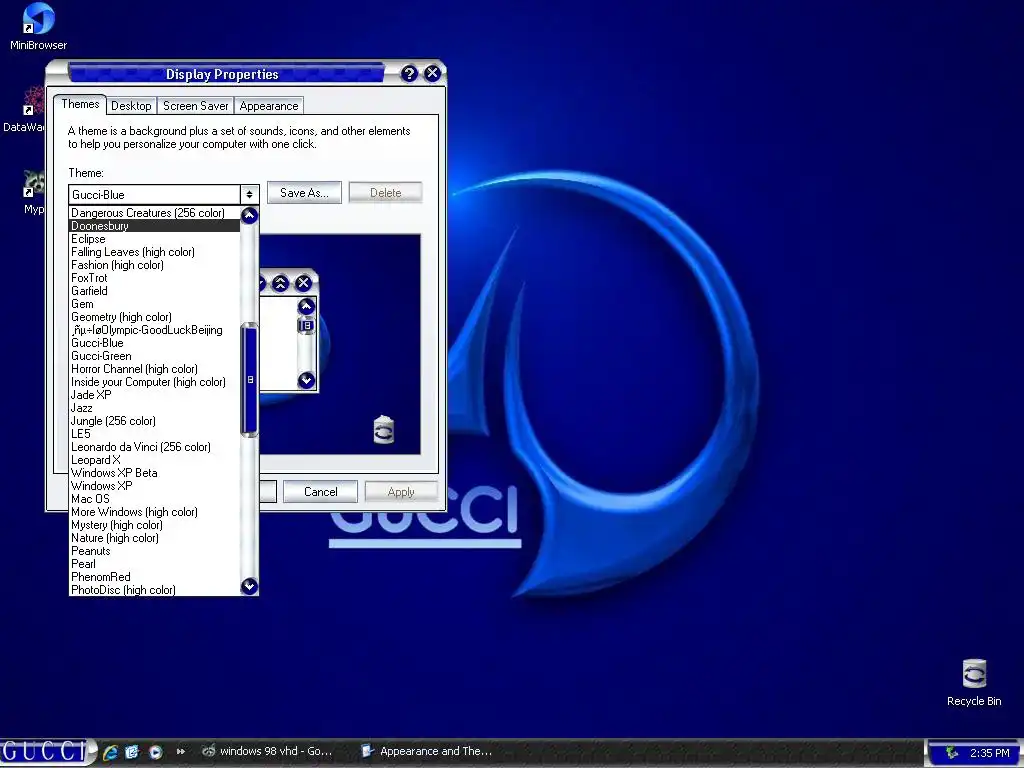Select the Leopard X theme
The height and width of the screenshot is (768, 1024).
coord(155,460)
